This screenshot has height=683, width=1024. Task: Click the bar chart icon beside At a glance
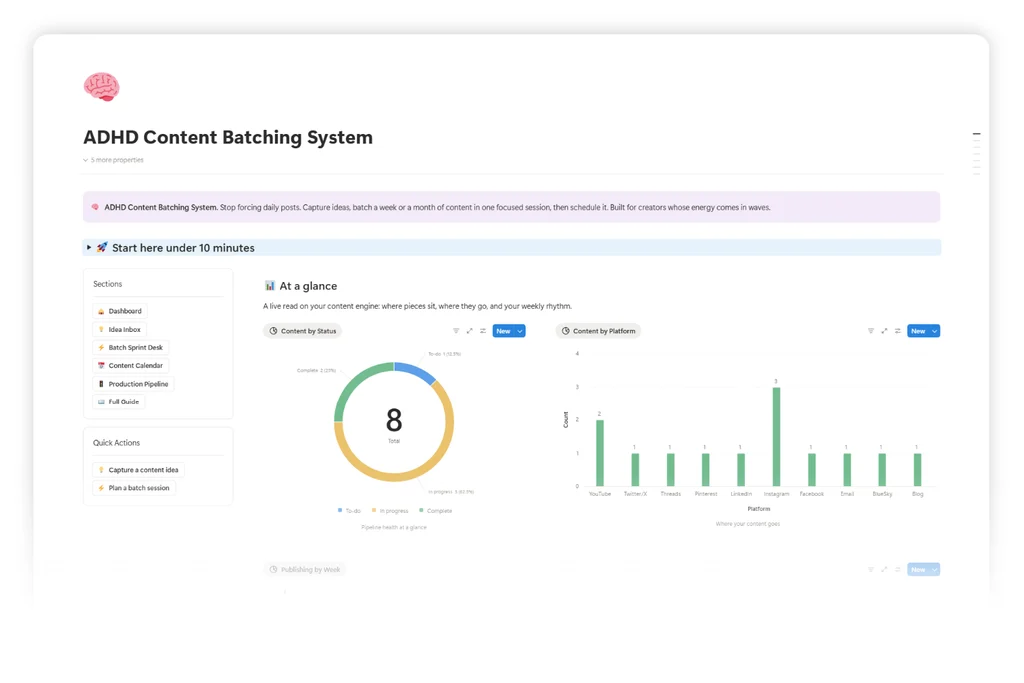click(x=270, y=286)
